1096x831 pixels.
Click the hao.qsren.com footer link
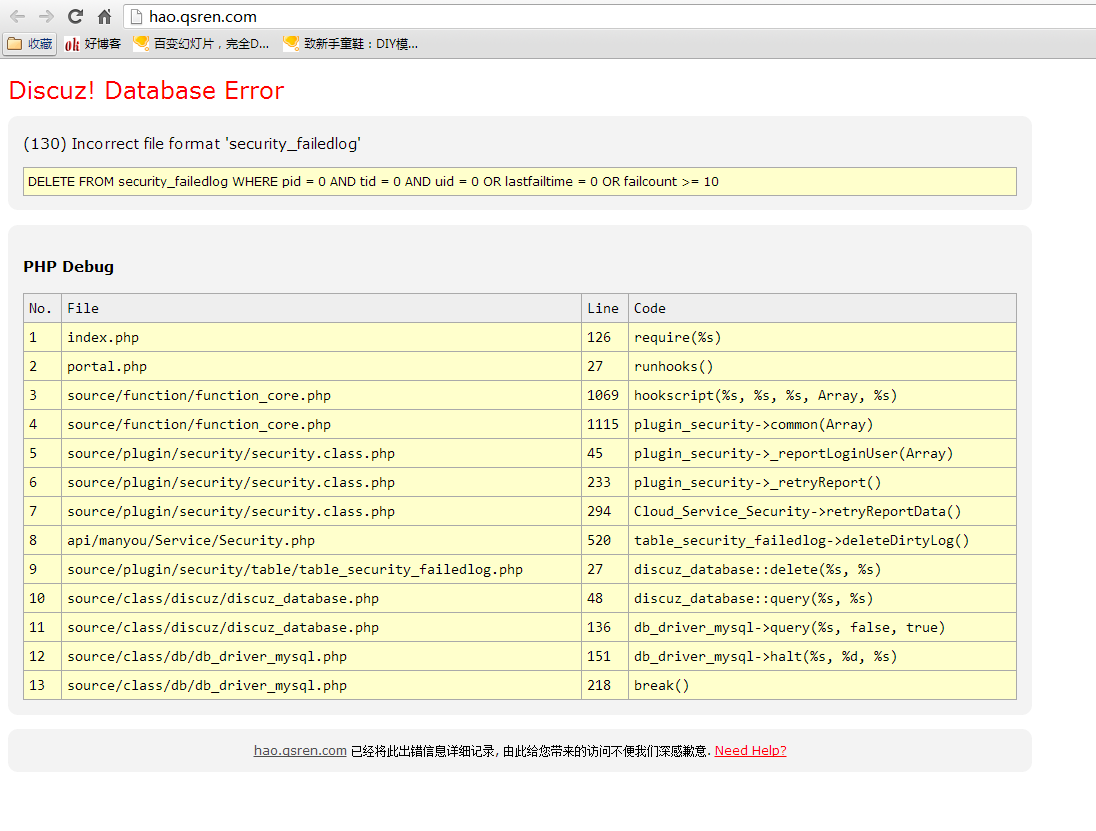(300, 751)
